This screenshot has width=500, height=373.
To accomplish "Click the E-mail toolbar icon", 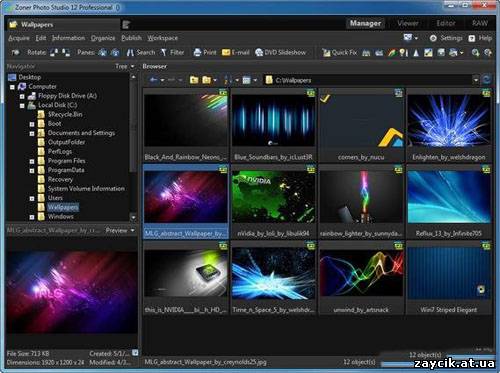I will tap(226, 52).
